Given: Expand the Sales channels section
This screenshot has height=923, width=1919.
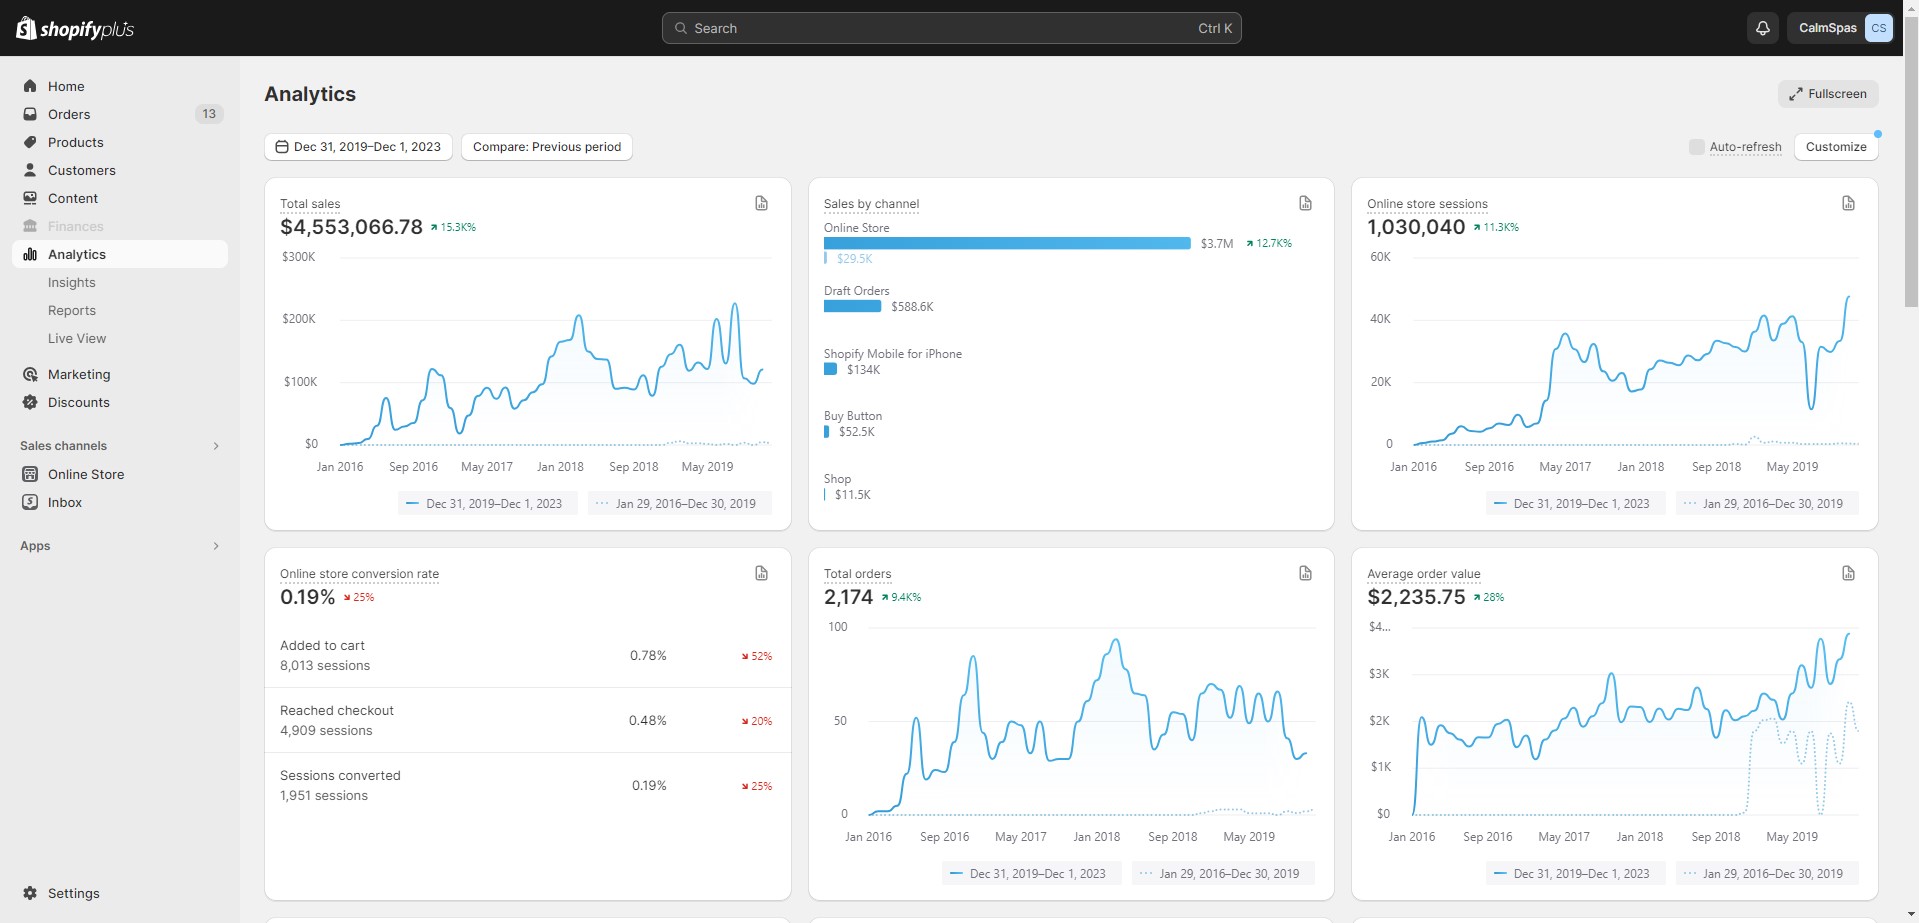Looking at the screenshot, I should [216, 446].
